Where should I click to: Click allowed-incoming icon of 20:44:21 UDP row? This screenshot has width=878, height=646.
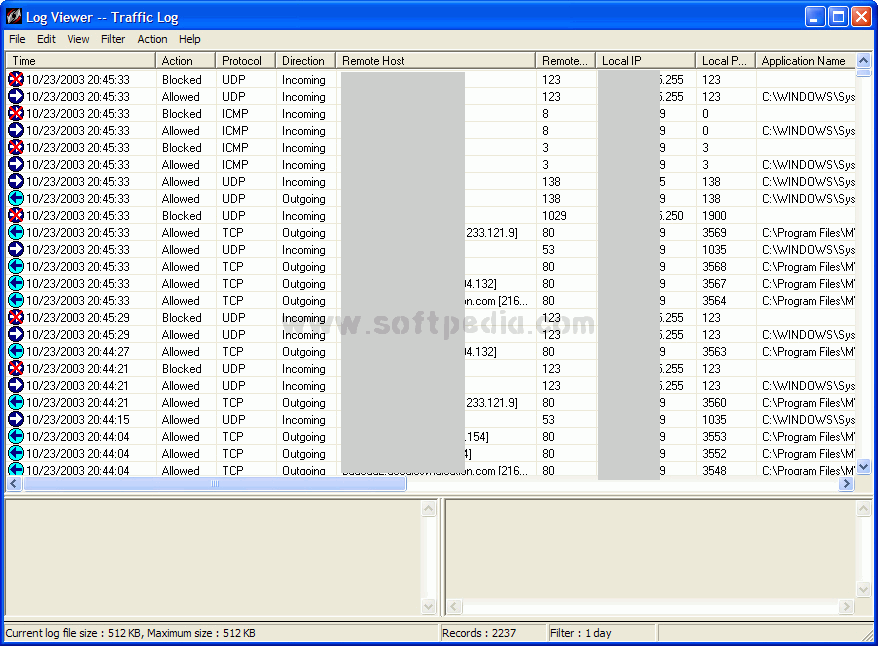16,385
